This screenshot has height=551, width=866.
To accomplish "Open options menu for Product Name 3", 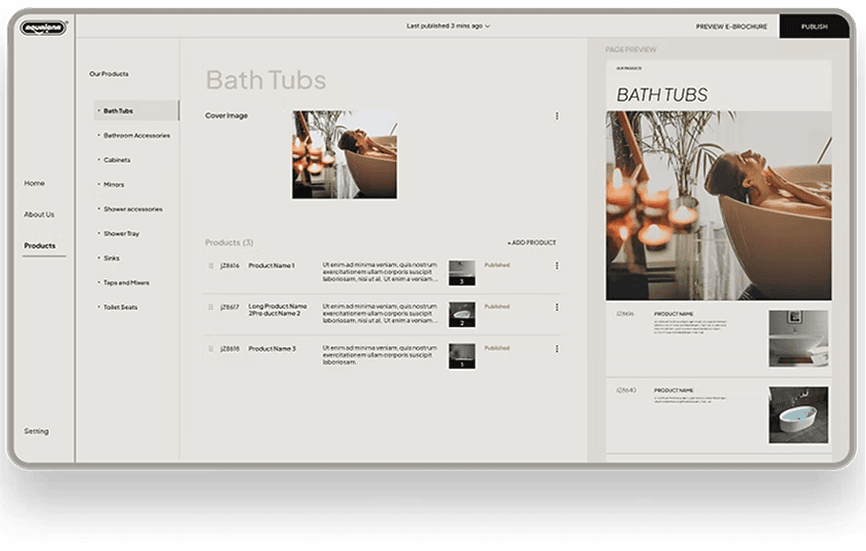I will [x=557, y=349].
